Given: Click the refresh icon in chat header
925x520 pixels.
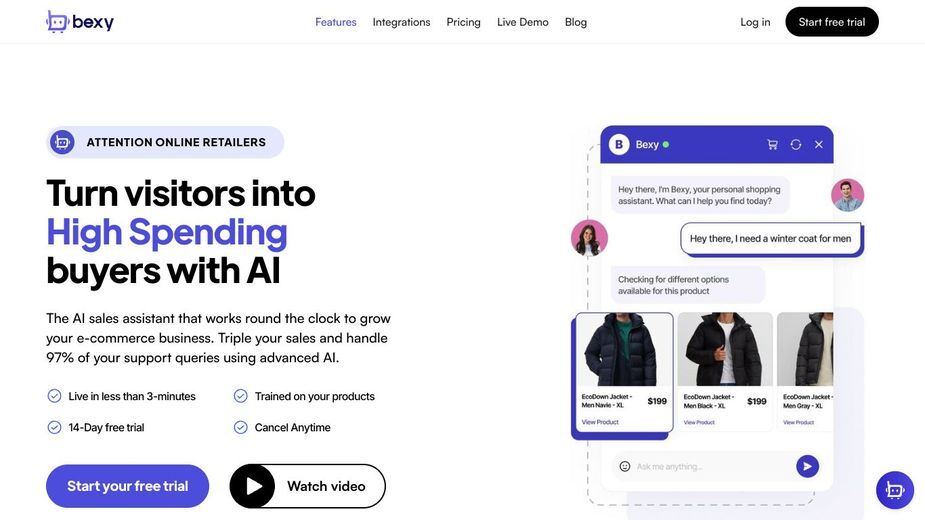Looking at the screenshot, I should point(796,145).
